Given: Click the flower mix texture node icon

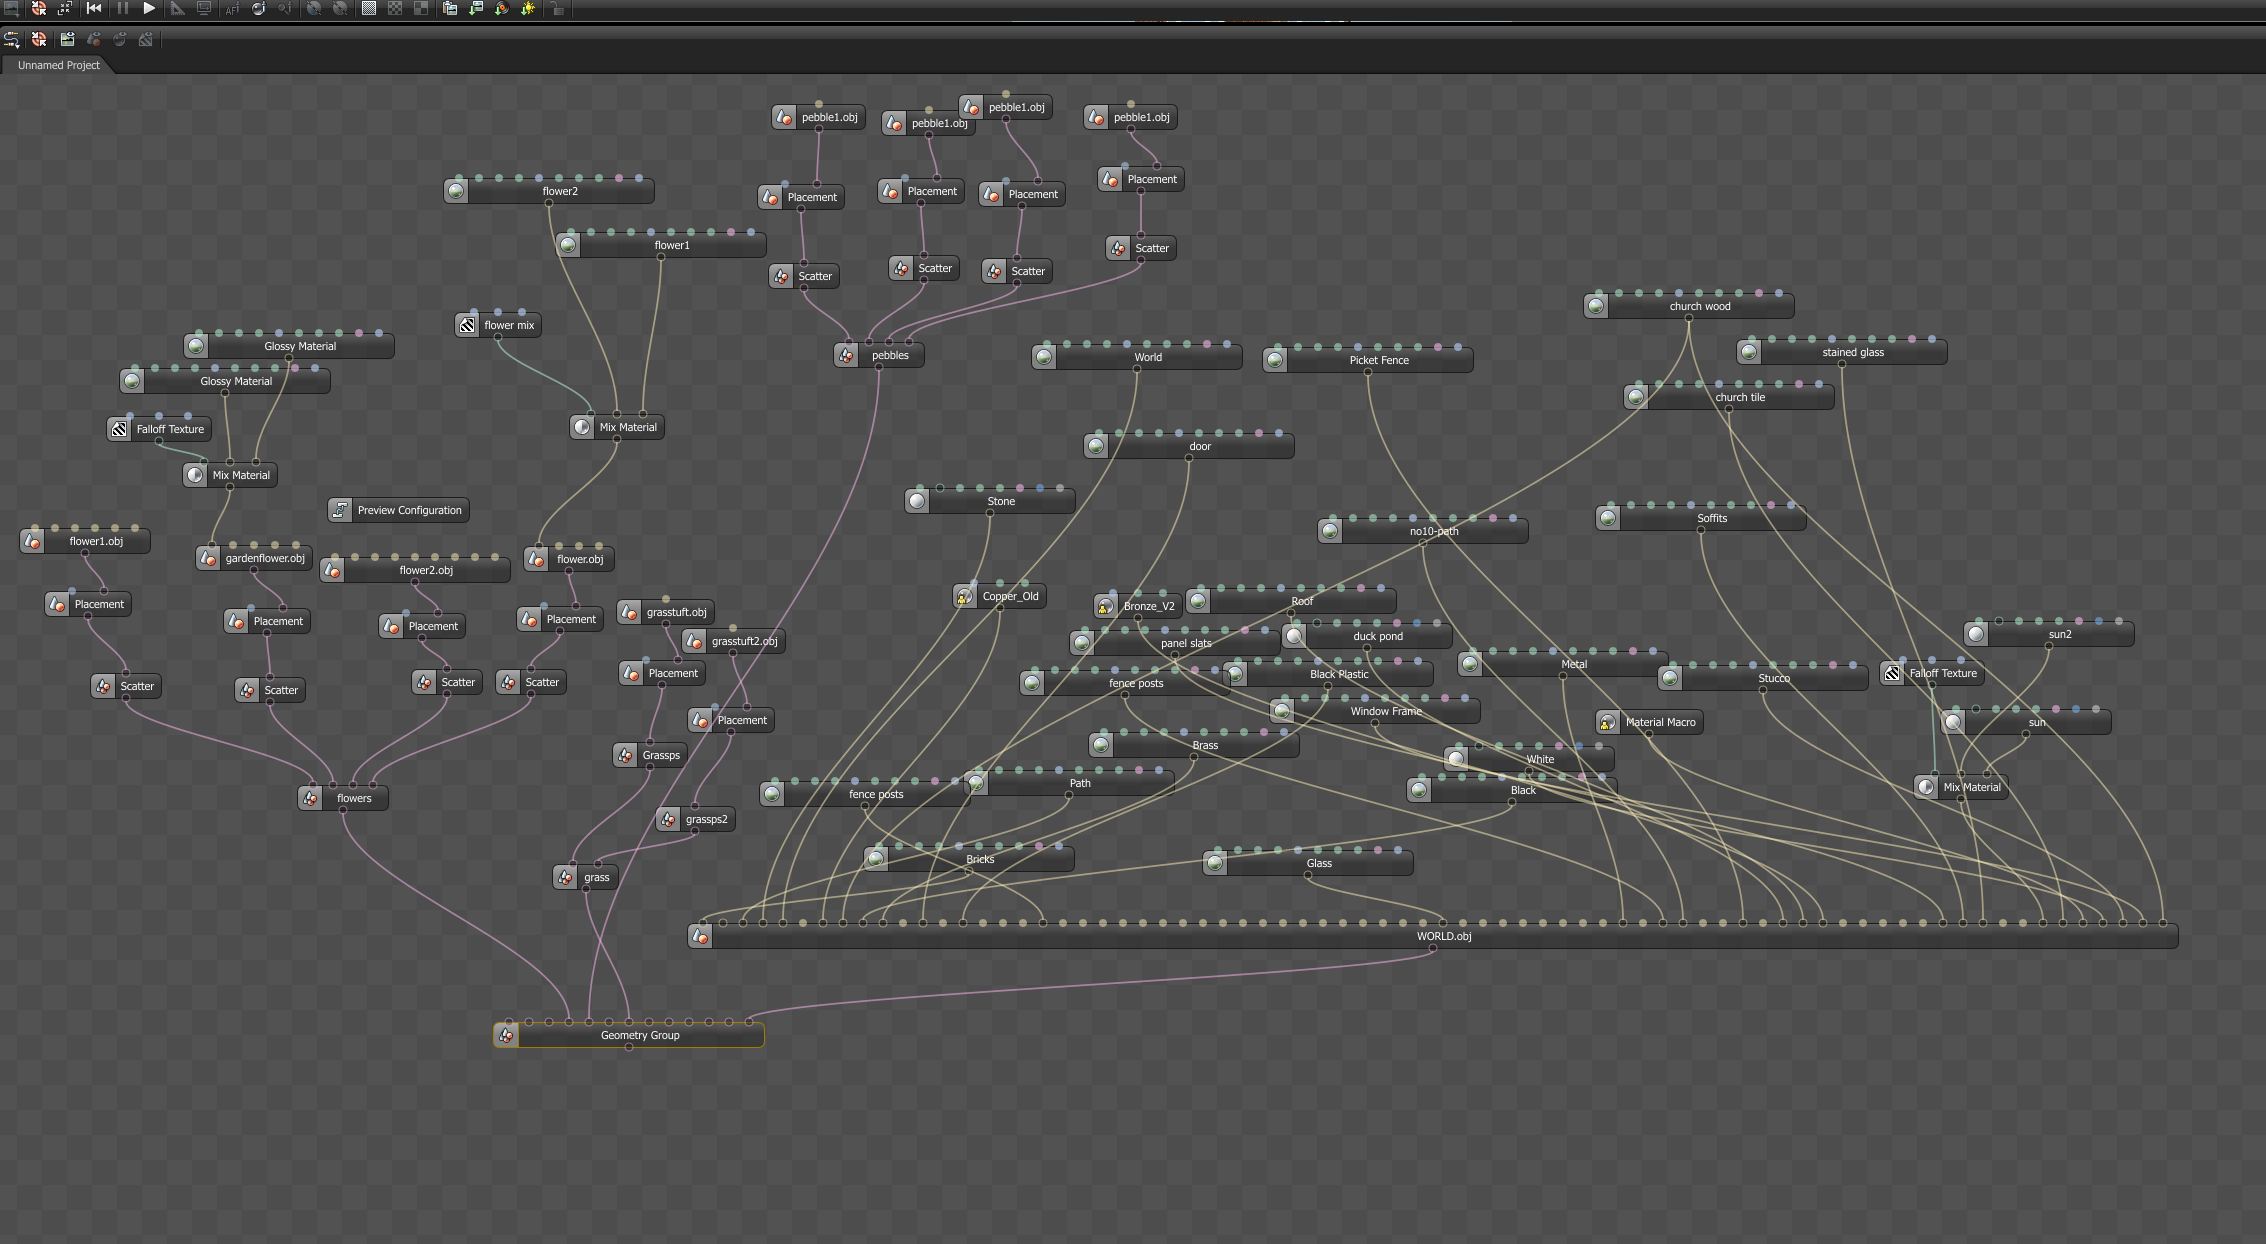Looking at the screenshot, I should 467,325.
